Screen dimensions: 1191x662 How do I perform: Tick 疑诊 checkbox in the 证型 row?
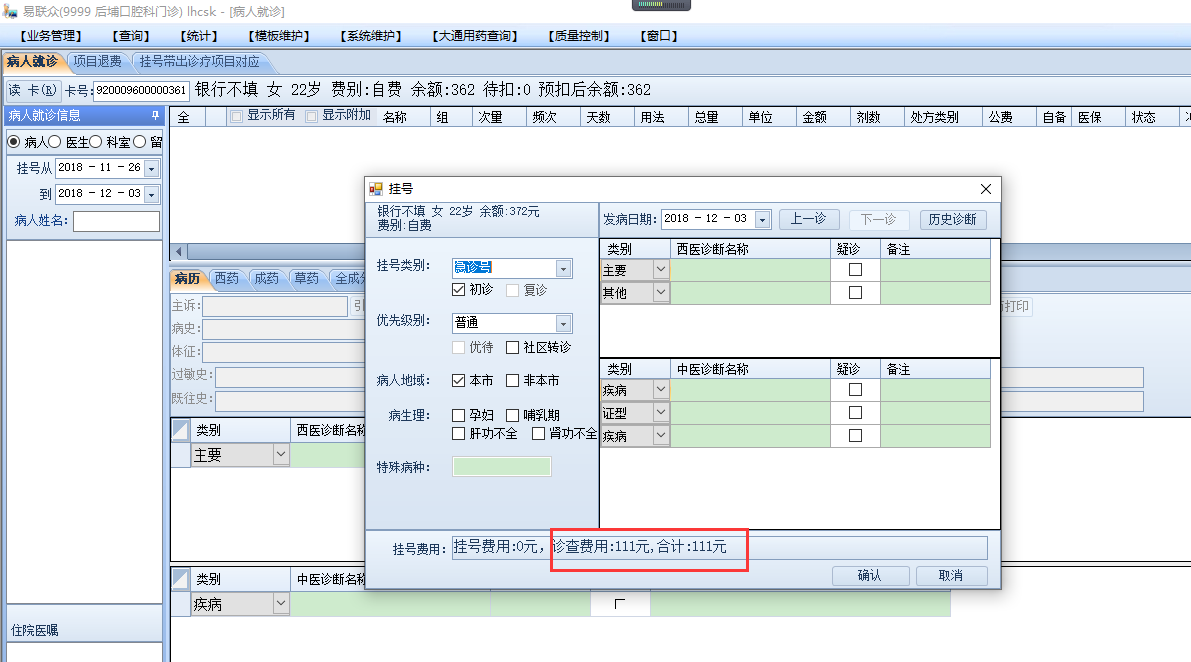[x=855, y=412]
